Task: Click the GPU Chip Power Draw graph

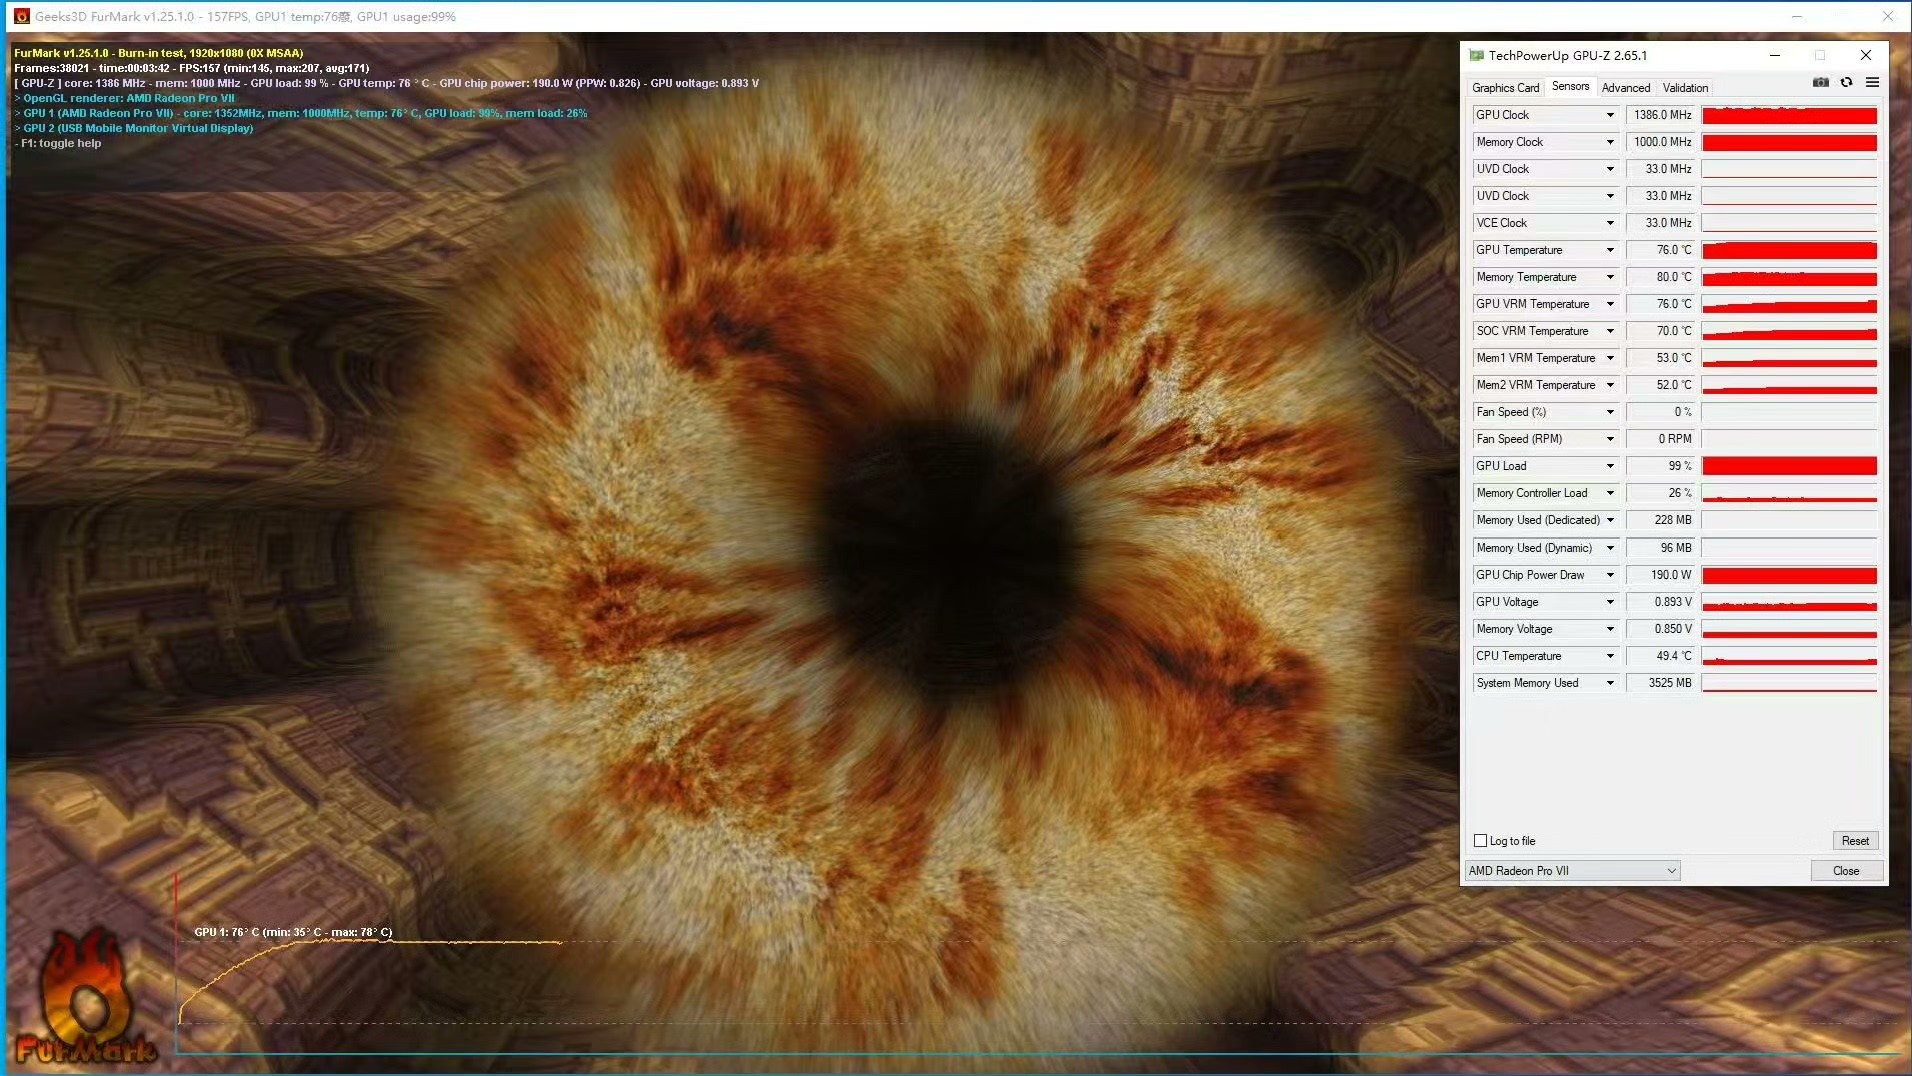Action: (x=1789, y=575)
